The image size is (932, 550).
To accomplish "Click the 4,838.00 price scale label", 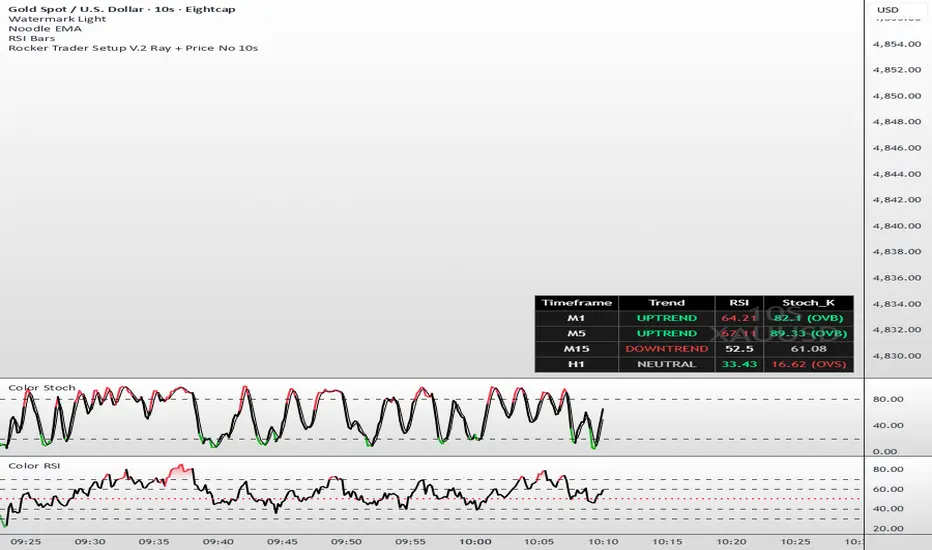I will click(897, 252).
